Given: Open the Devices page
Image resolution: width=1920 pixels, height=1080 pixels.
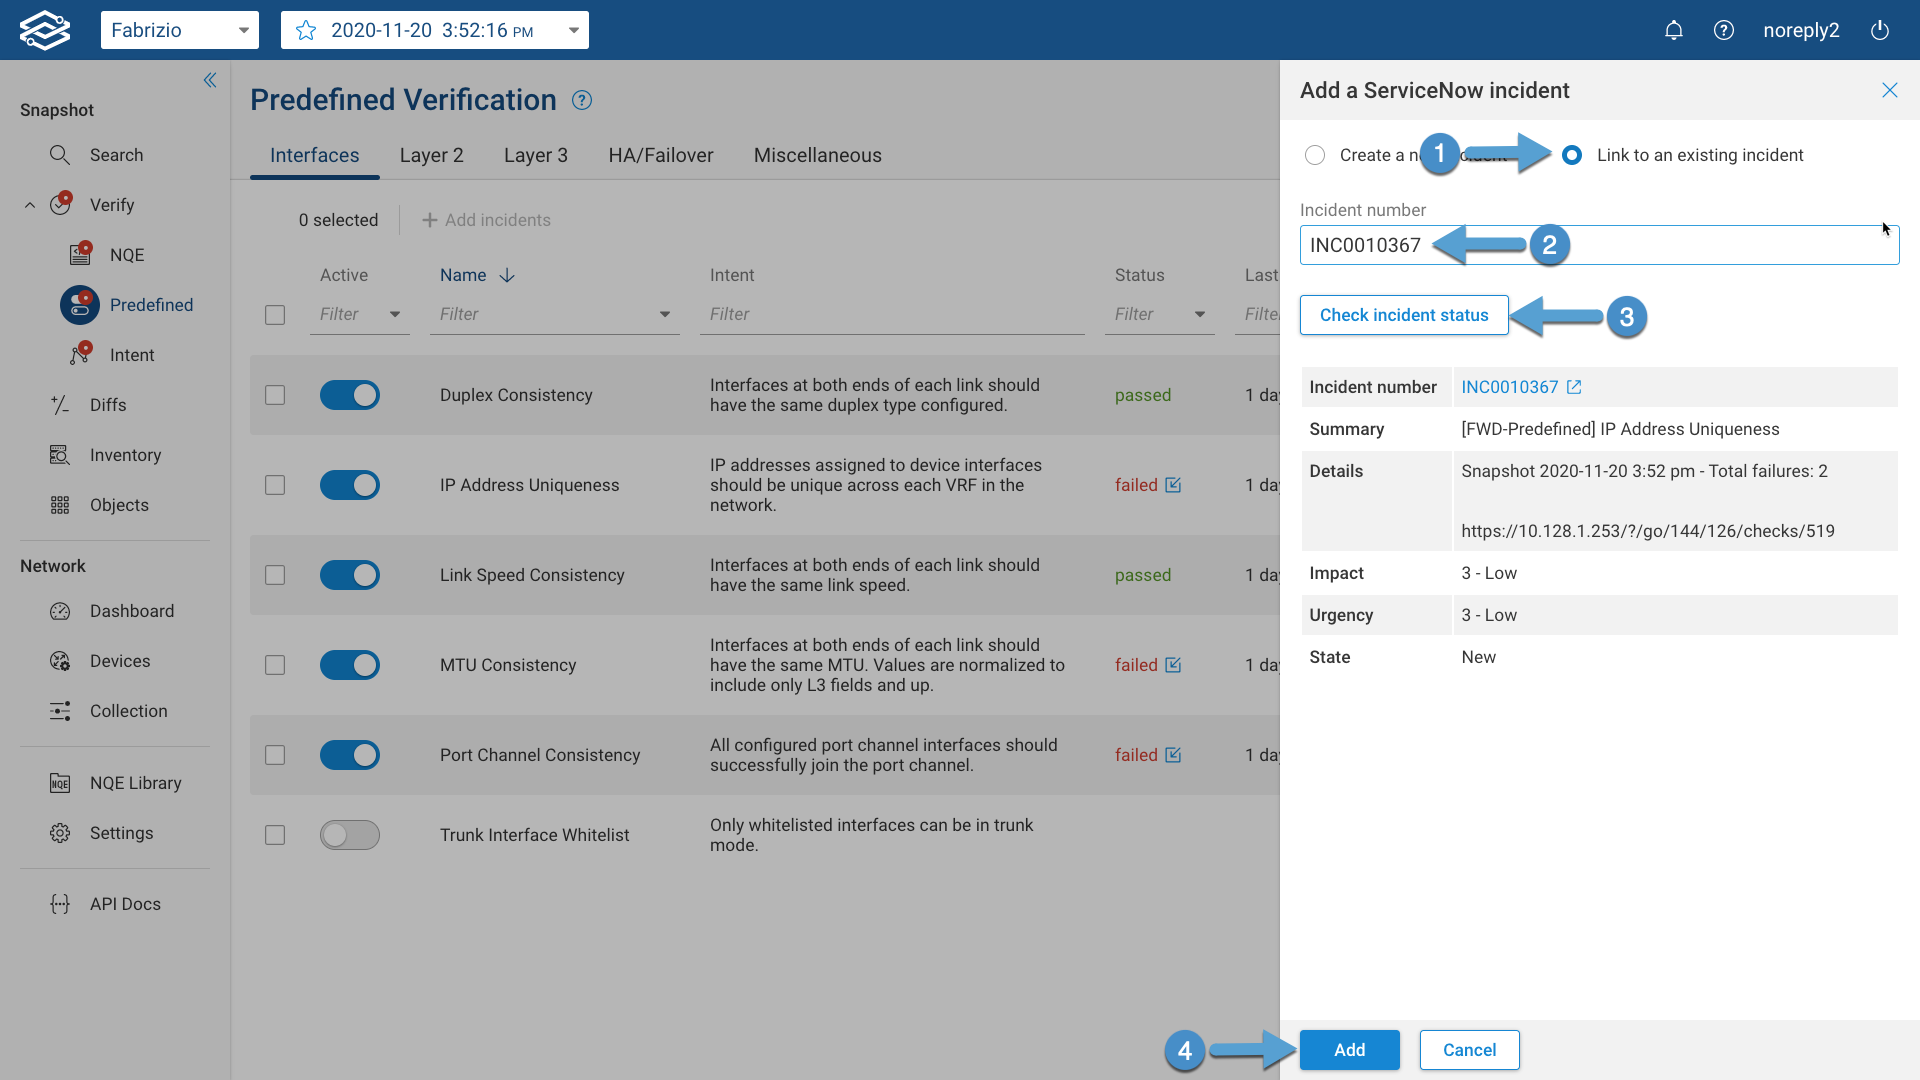Looking at the screenshot, I should click(121, 660).
